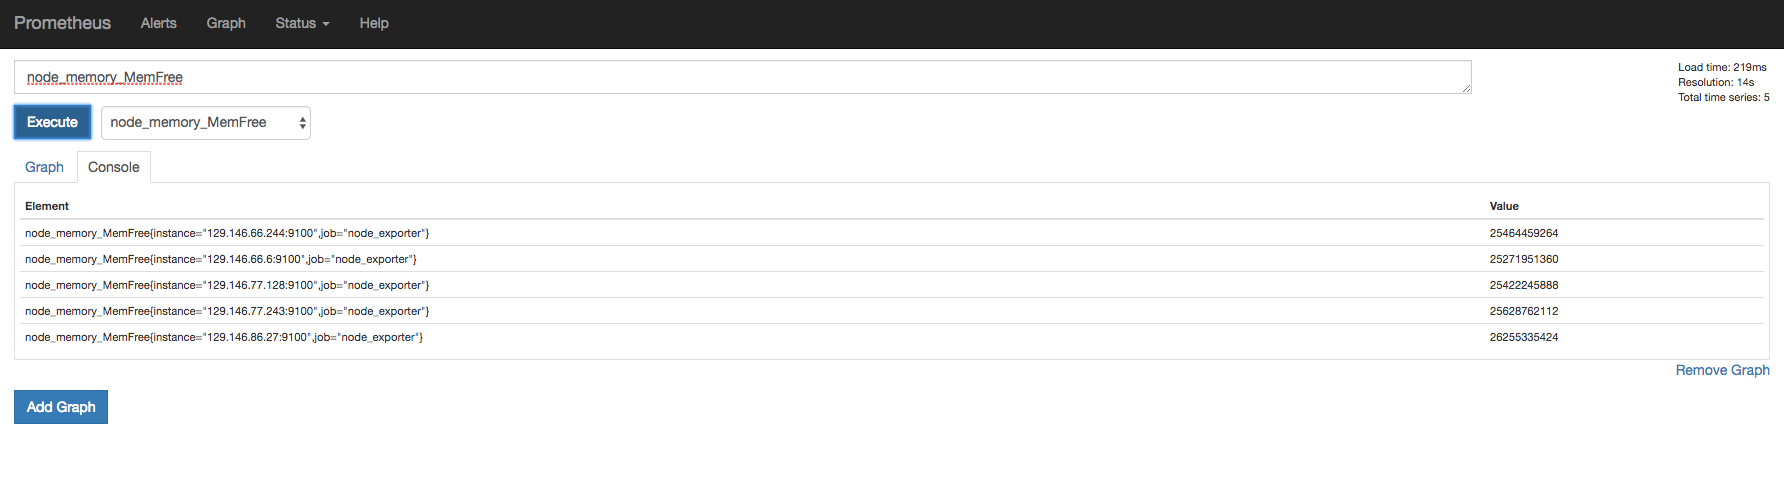Click the Element column header
The width and height of the screenshot is (1784, 481).
click(x=47, y=206)
